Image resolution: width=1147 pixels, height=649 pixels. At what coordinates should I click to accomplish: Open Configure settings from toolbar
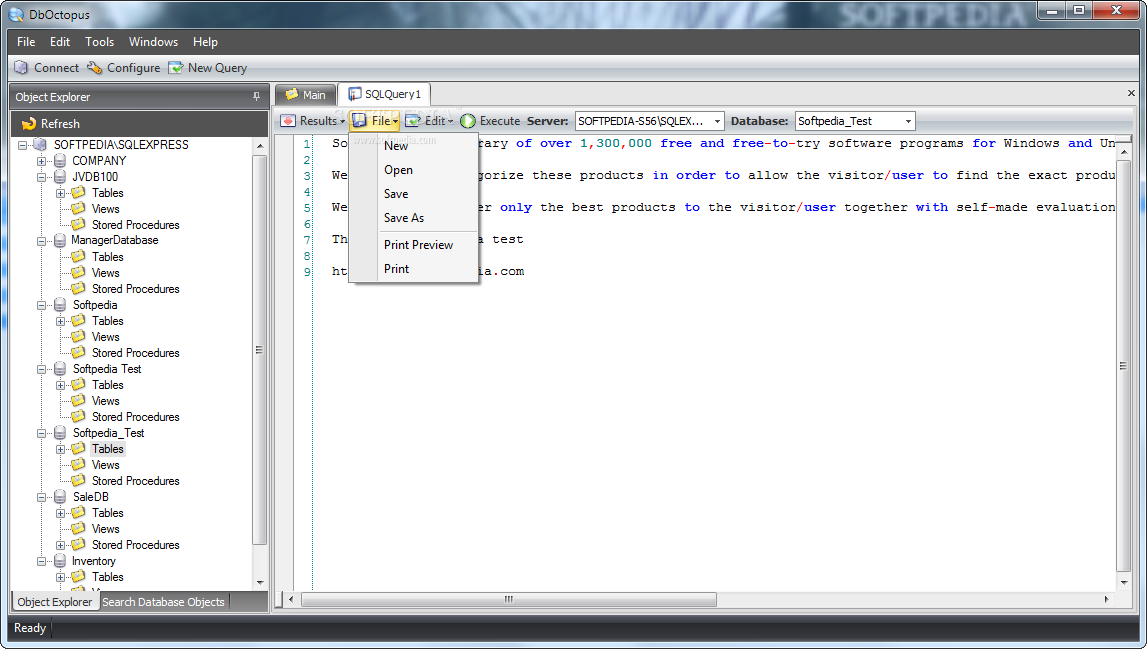point(124,67)
